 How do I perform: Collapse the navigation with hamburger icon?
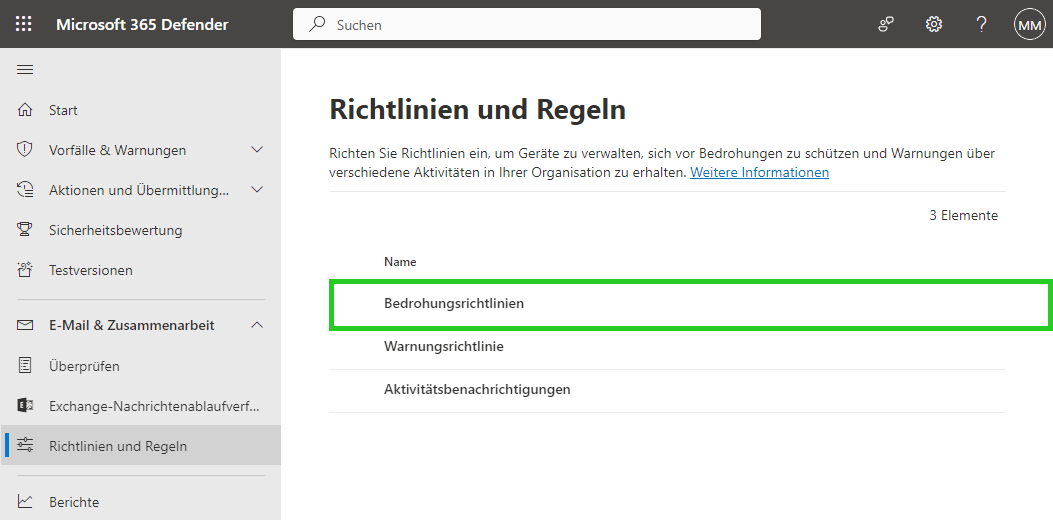pyautogui.click(x=25, y=69)
